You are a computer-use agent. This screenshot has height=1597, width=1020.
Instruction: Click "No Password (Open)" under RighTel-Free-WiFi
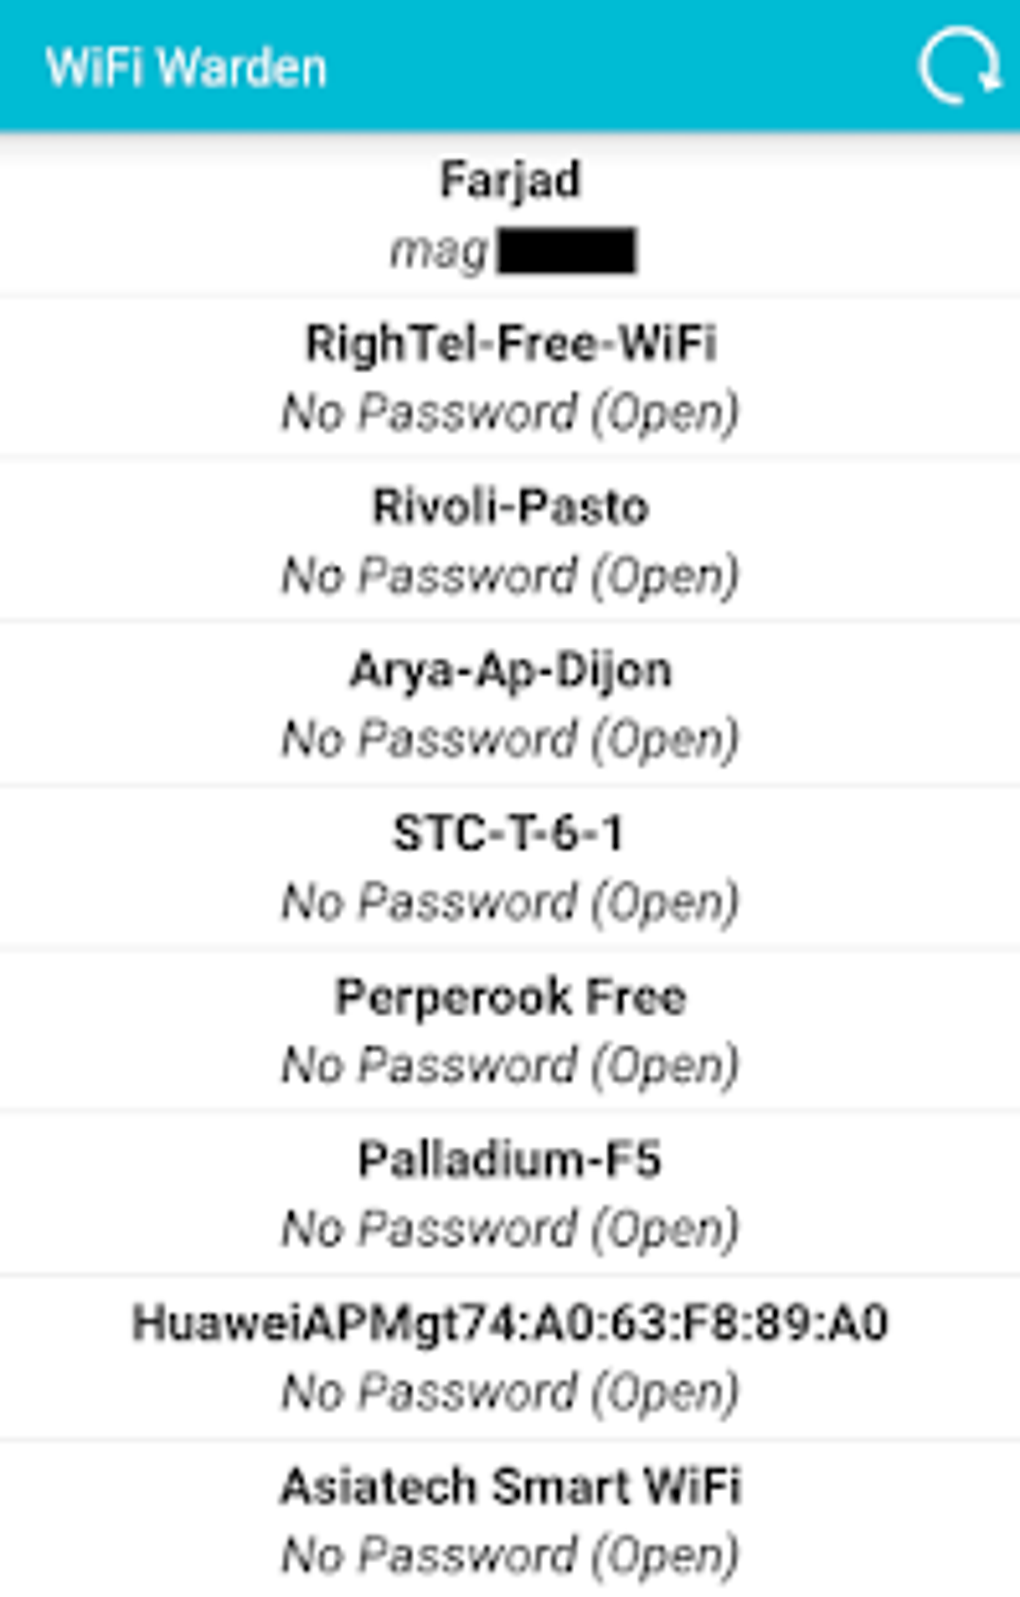[x=510, y=412]
